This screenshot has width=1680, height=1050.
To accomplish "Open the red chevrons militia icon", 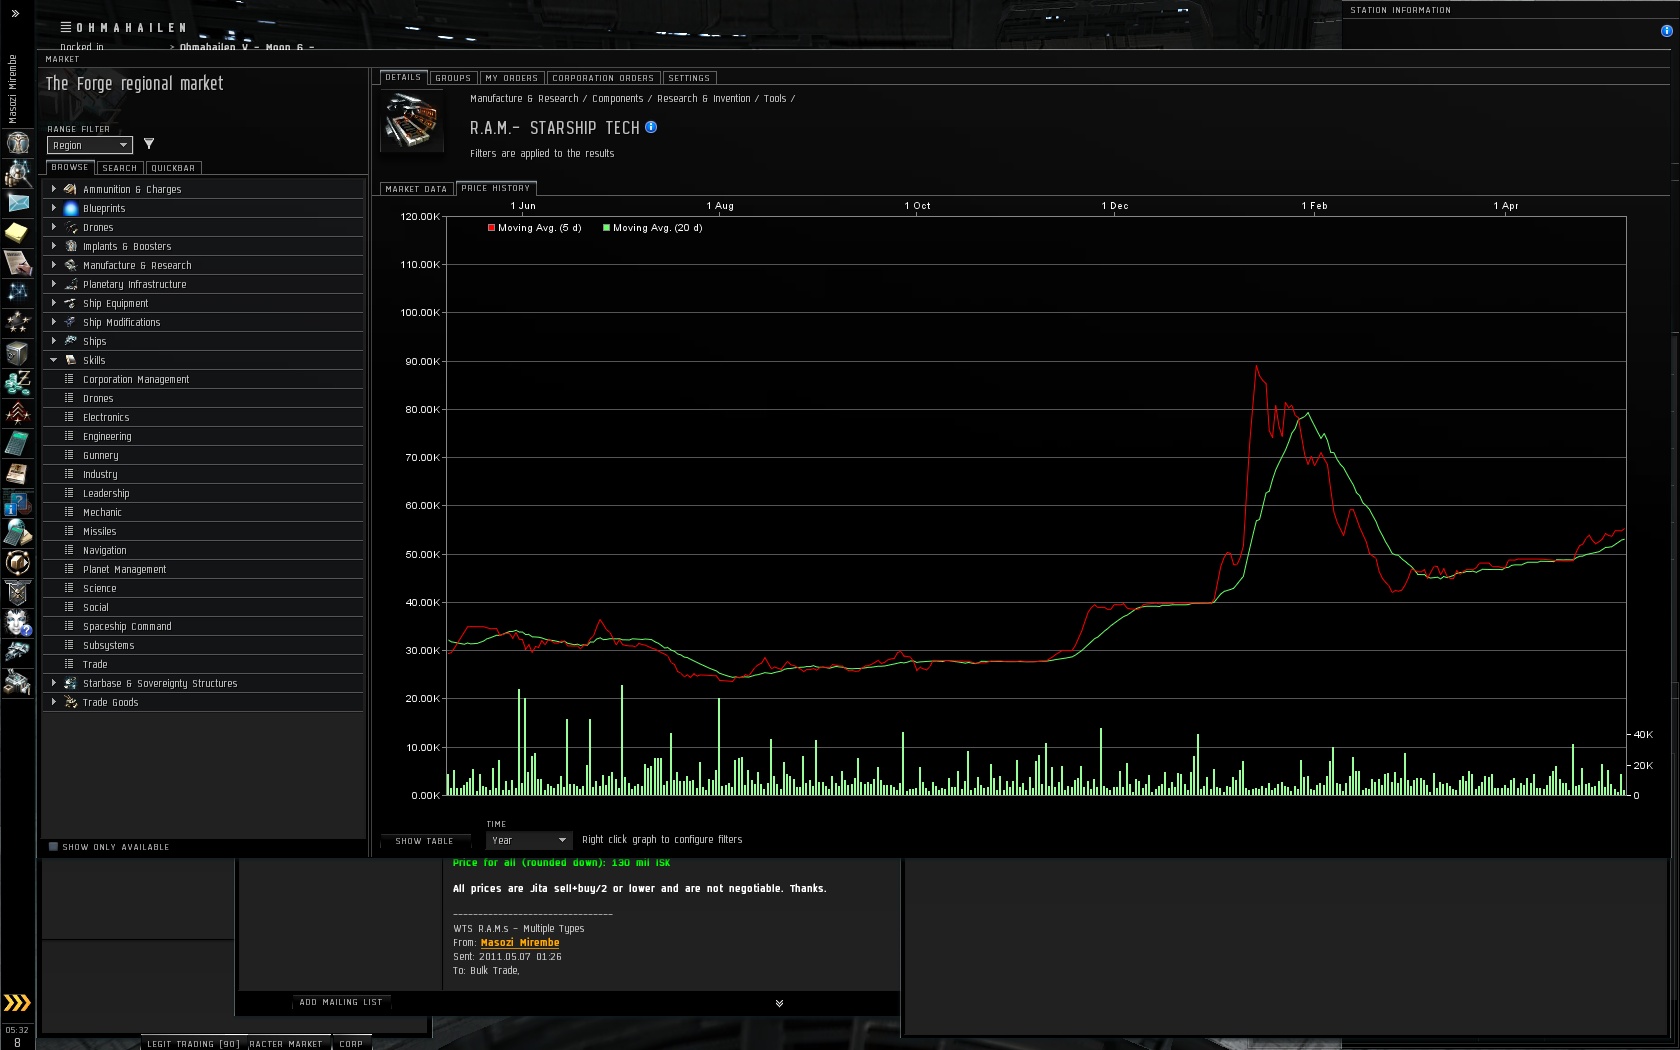I will pyautogui.click(x=18, y=412).
